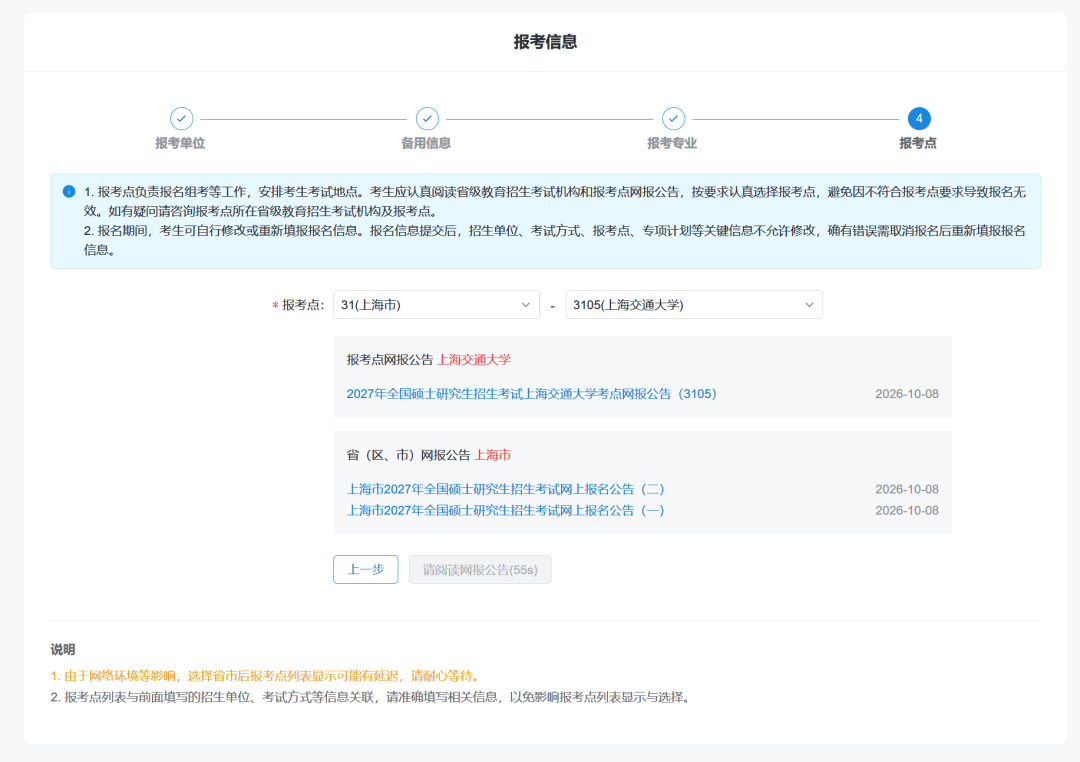Go back with the 上一步 button

click(x=366, y=570)
